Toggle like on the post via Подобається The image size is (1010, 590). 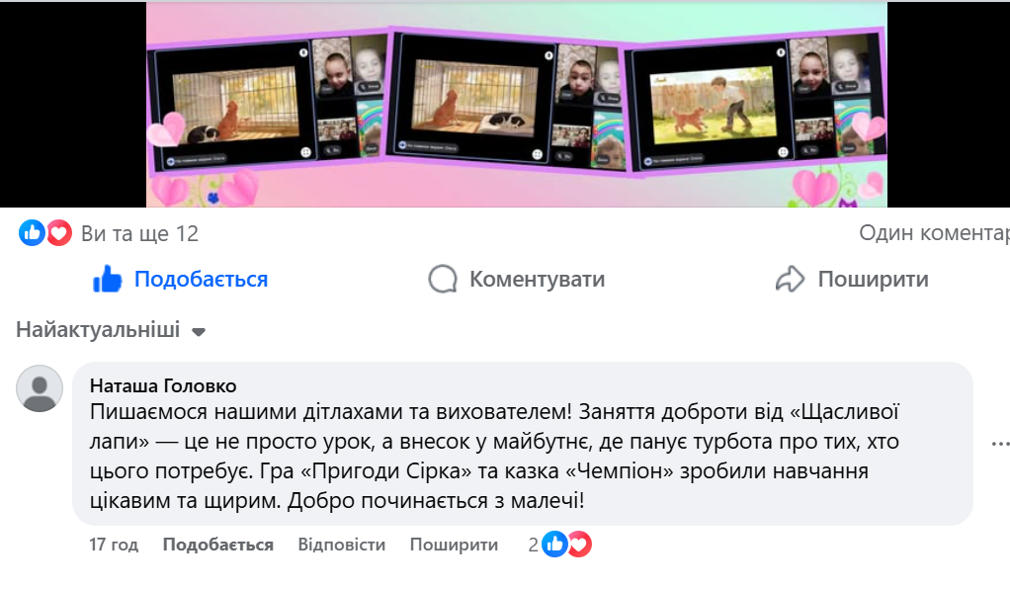pos(180,280)
